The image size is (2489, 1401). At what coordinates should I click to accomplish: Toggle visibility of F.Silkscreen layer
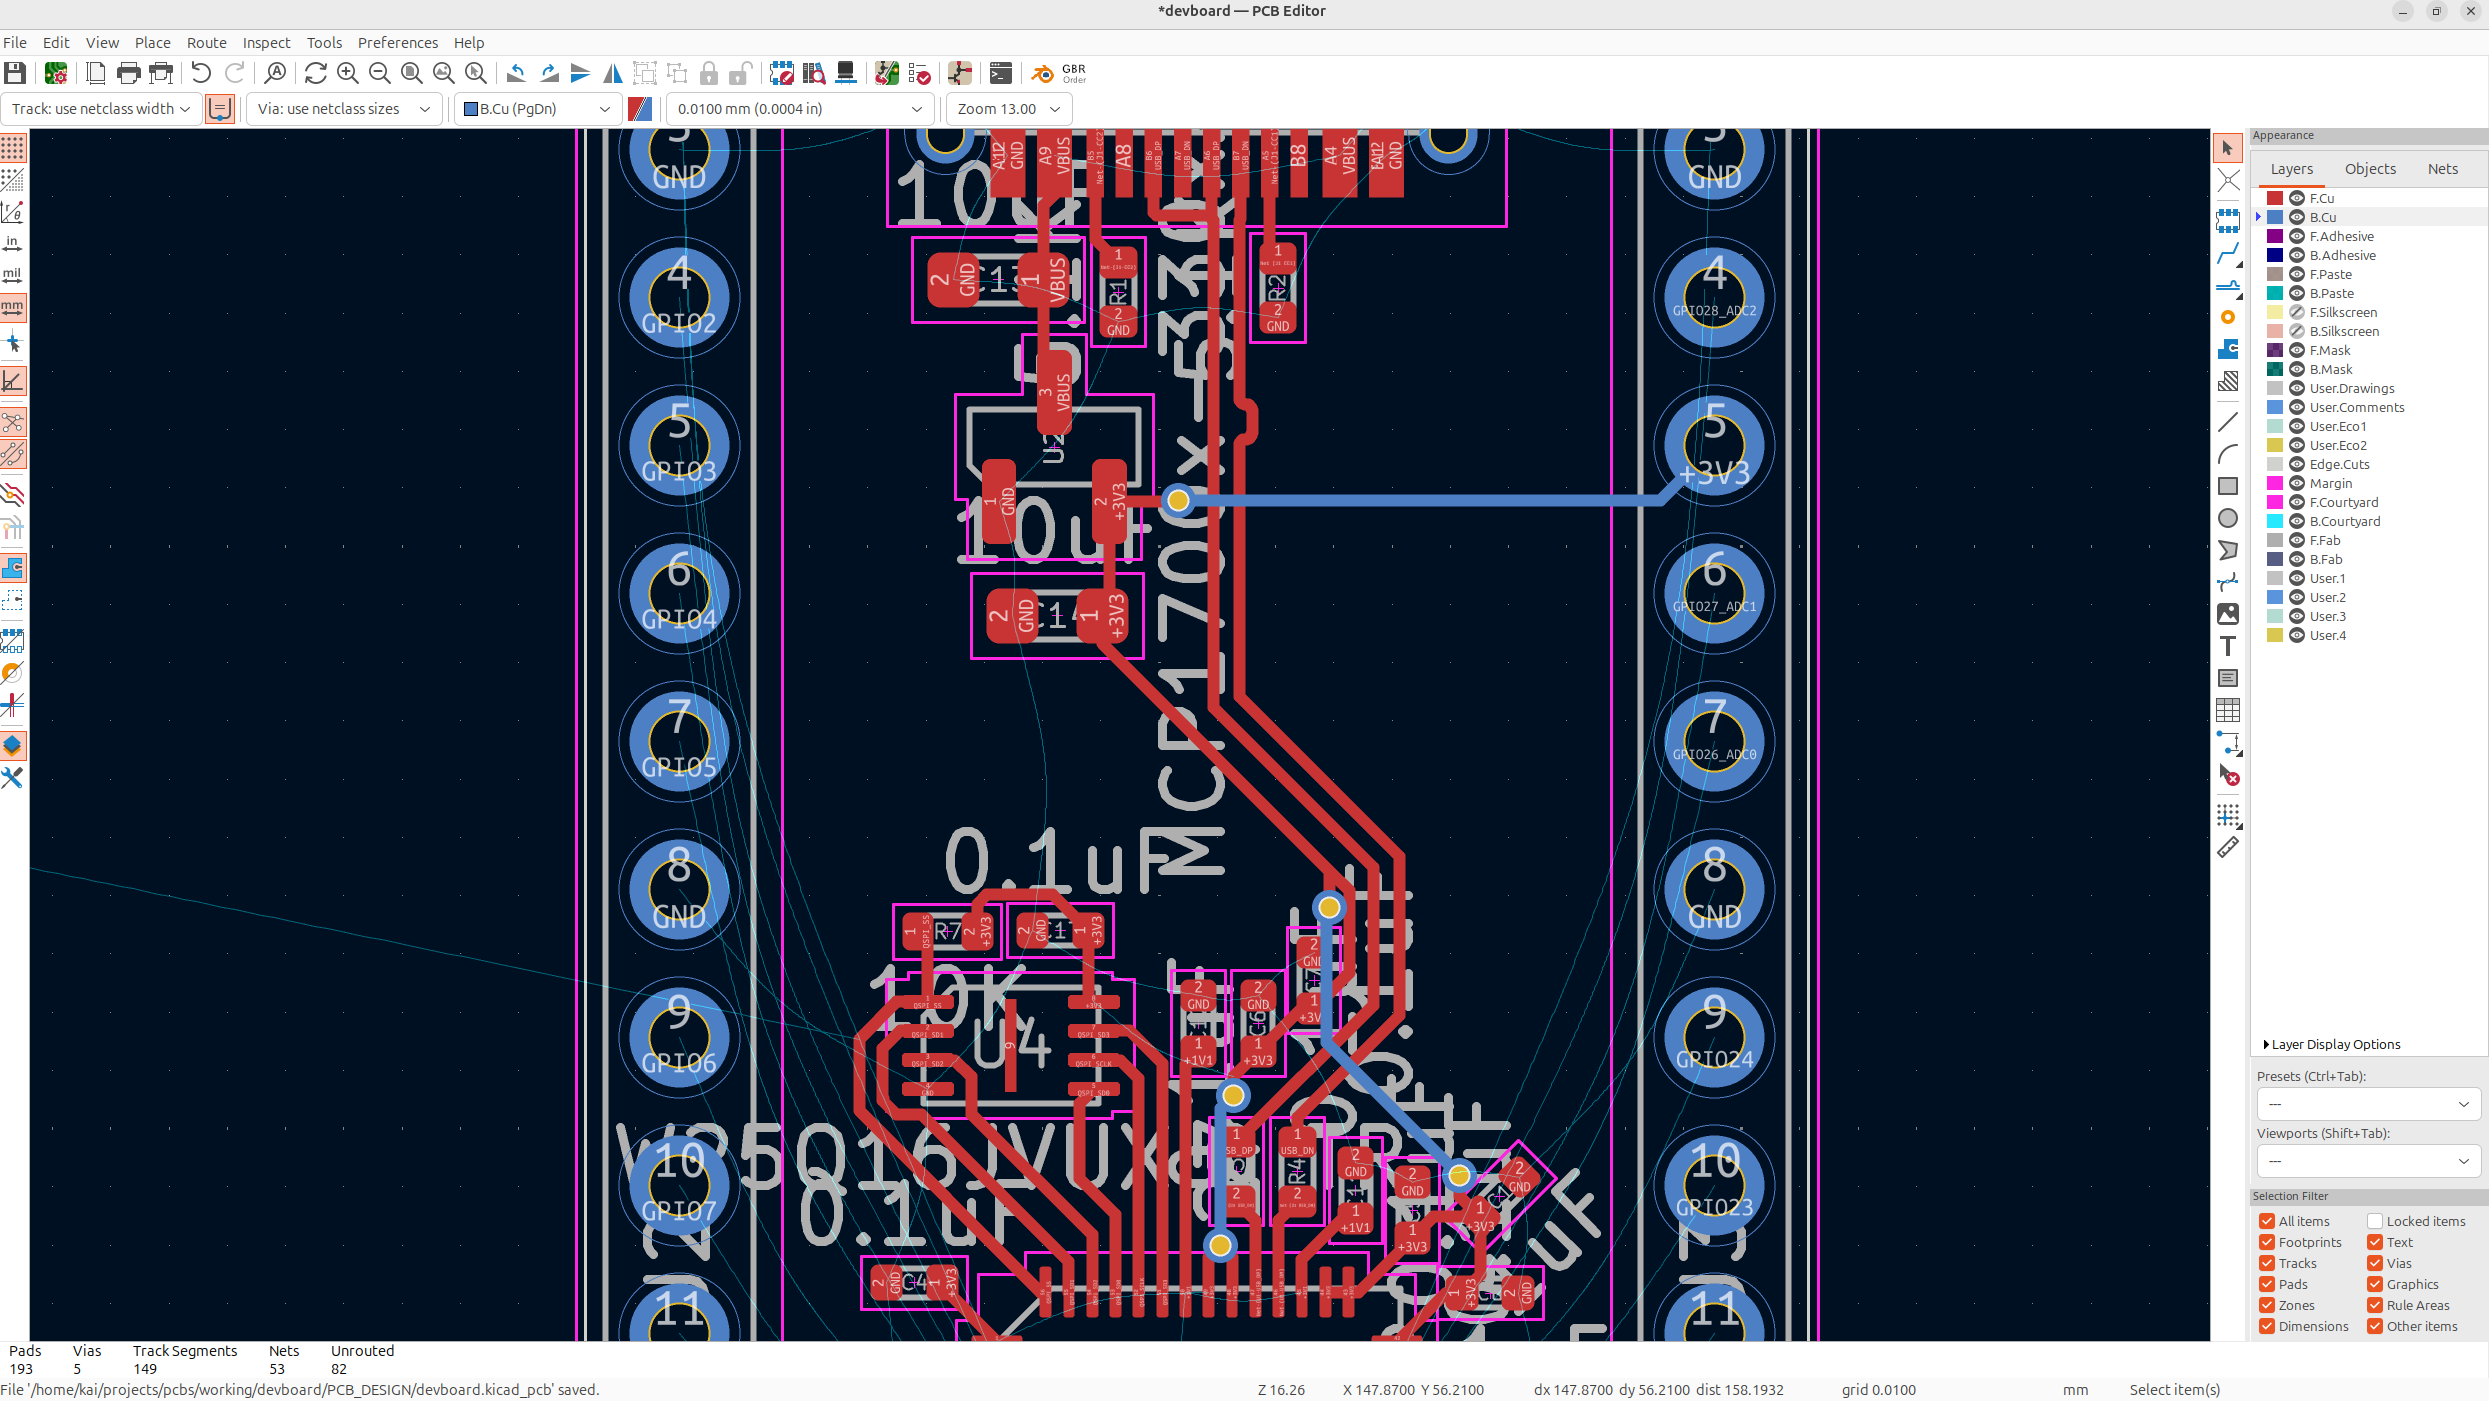2297,312
